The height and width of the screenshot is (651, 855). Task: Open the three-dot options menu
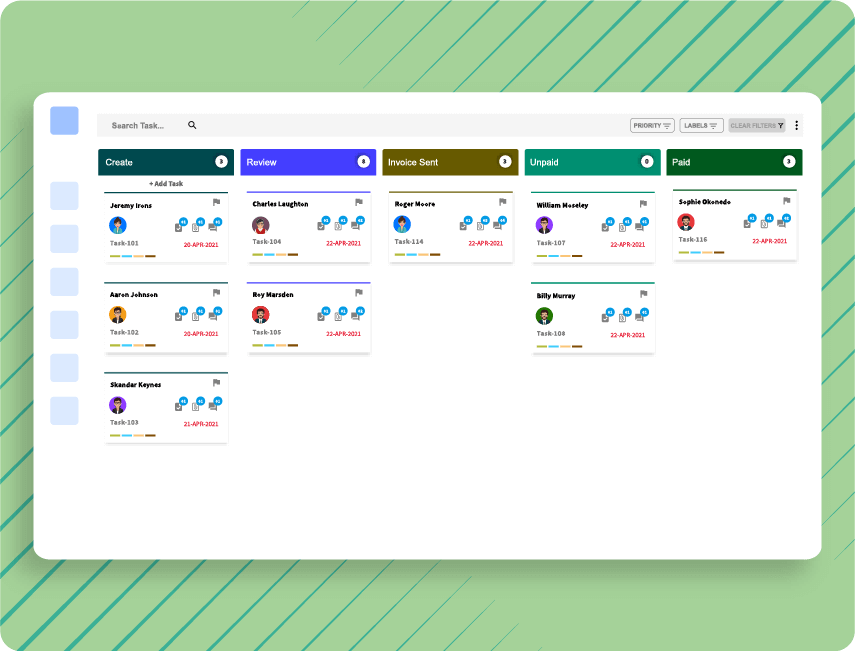(x=796, y=124)
